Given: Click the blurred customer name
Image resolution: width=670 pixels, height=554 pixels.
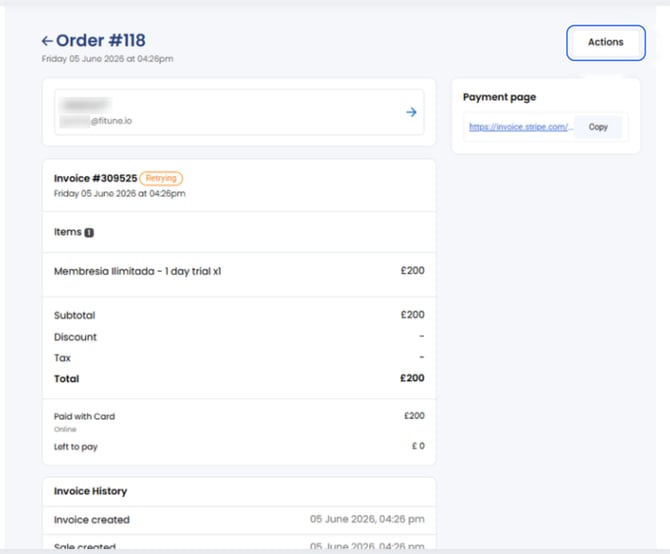Looking at the screenshot, I should pos(85,104).
